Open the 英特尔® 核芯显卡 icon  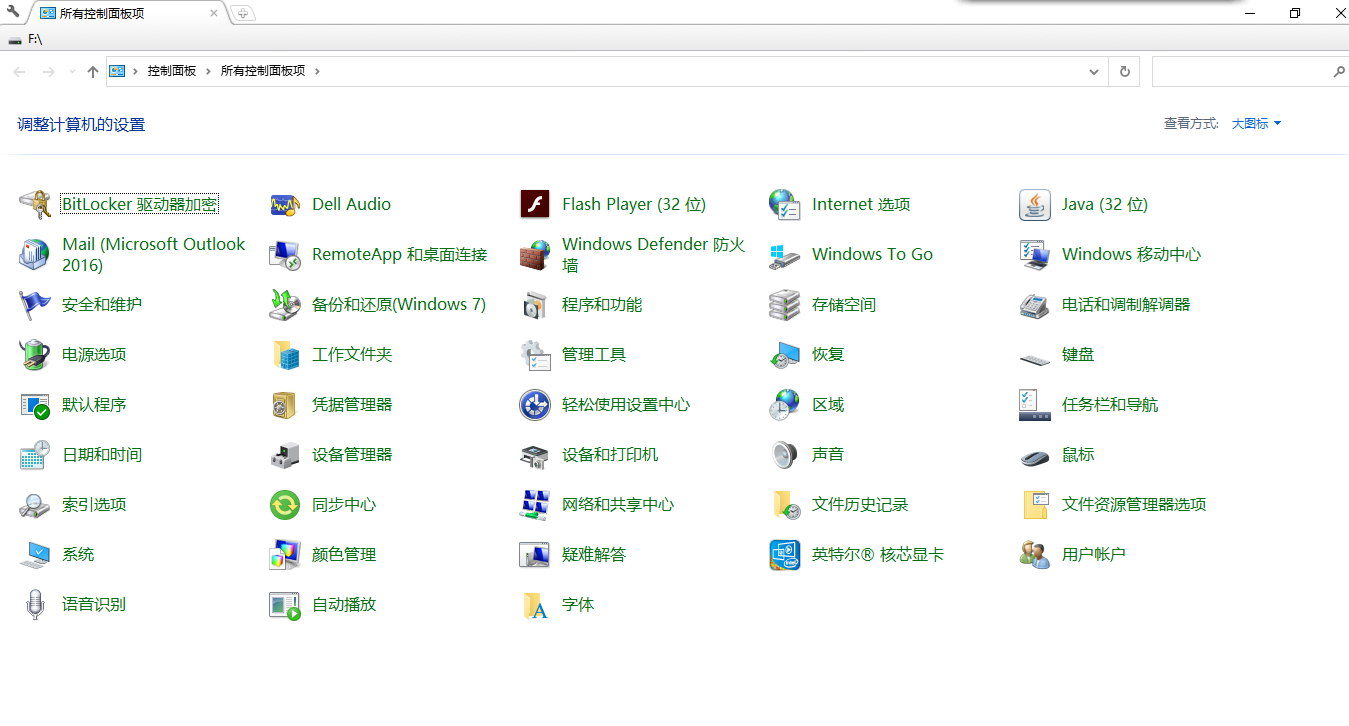tap(785, 555)
